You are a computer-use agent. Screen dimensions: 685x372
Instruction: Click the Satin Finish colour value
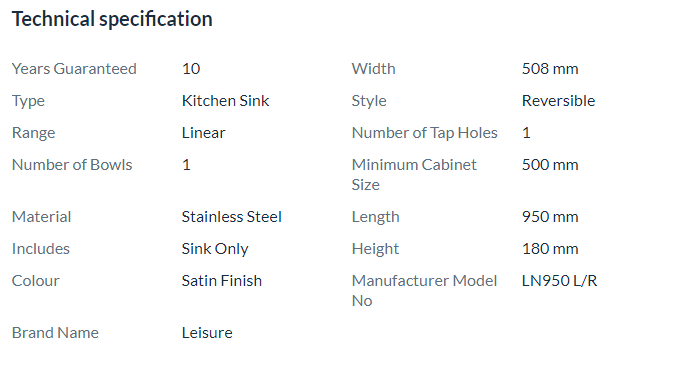[x=222, y=281]
